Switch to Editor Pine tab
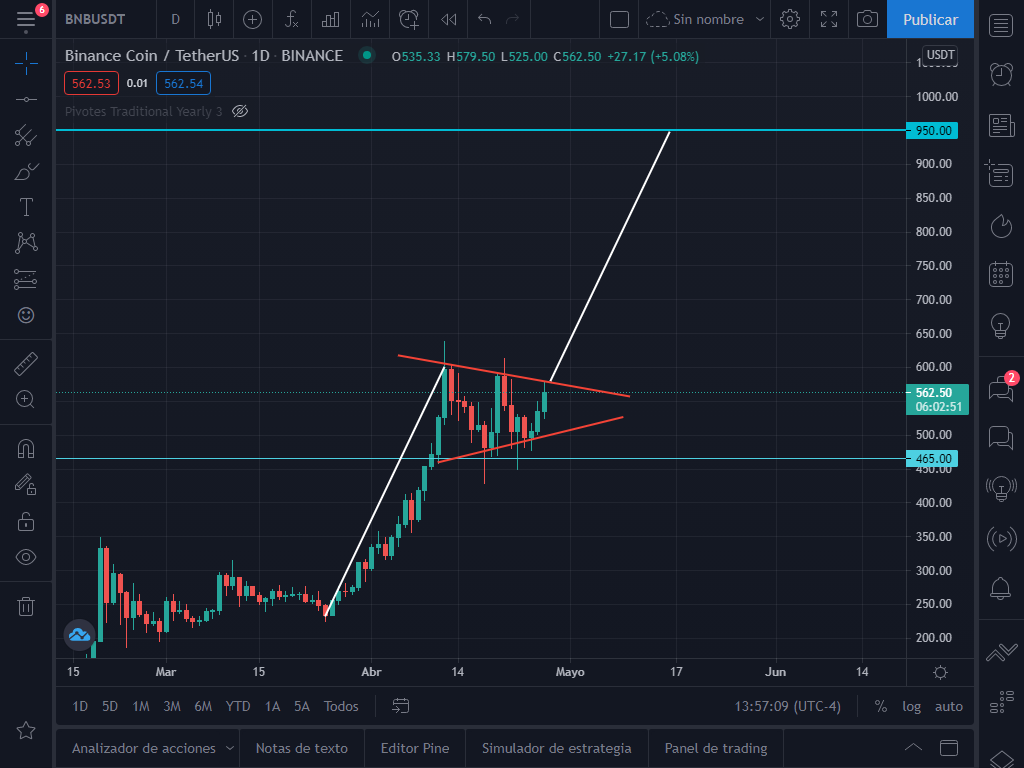Screen dimensions: 1024x768 [415, 748]
